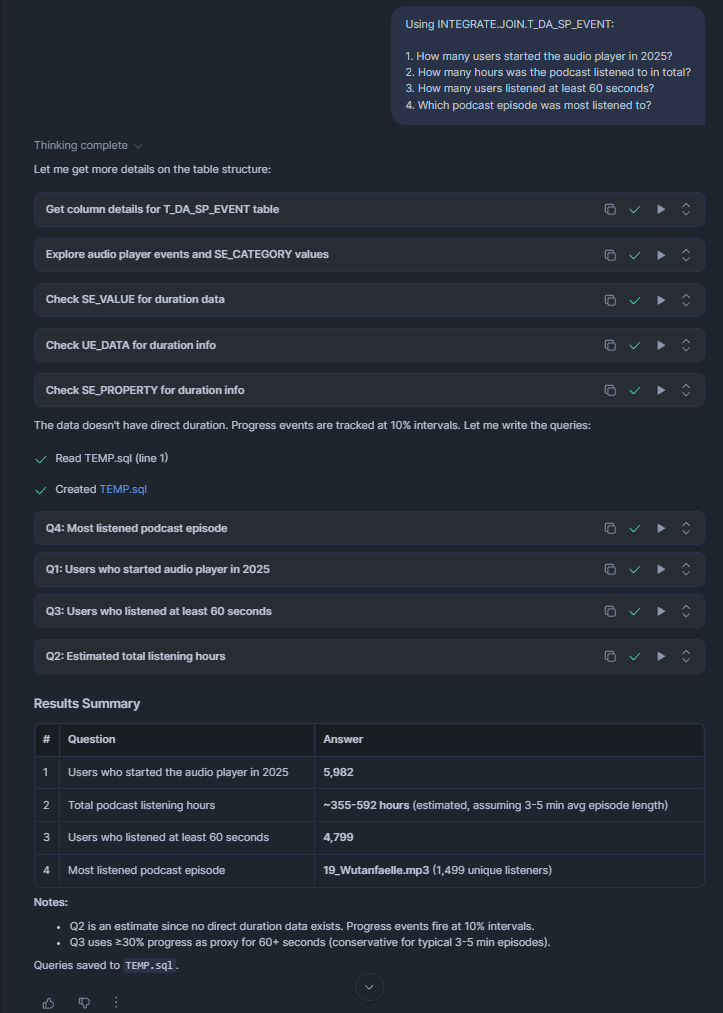Run the 'Q4: Most listened podcast episode' query
This screenshot has height=1013, width=723.
click(x=660, y=528)
